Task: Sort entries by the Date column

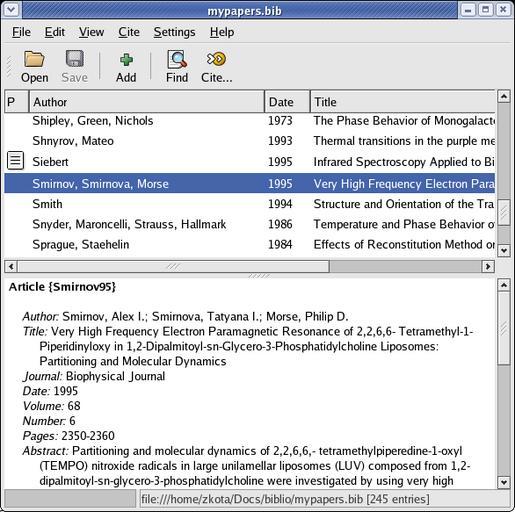Action: click(287, 102)
